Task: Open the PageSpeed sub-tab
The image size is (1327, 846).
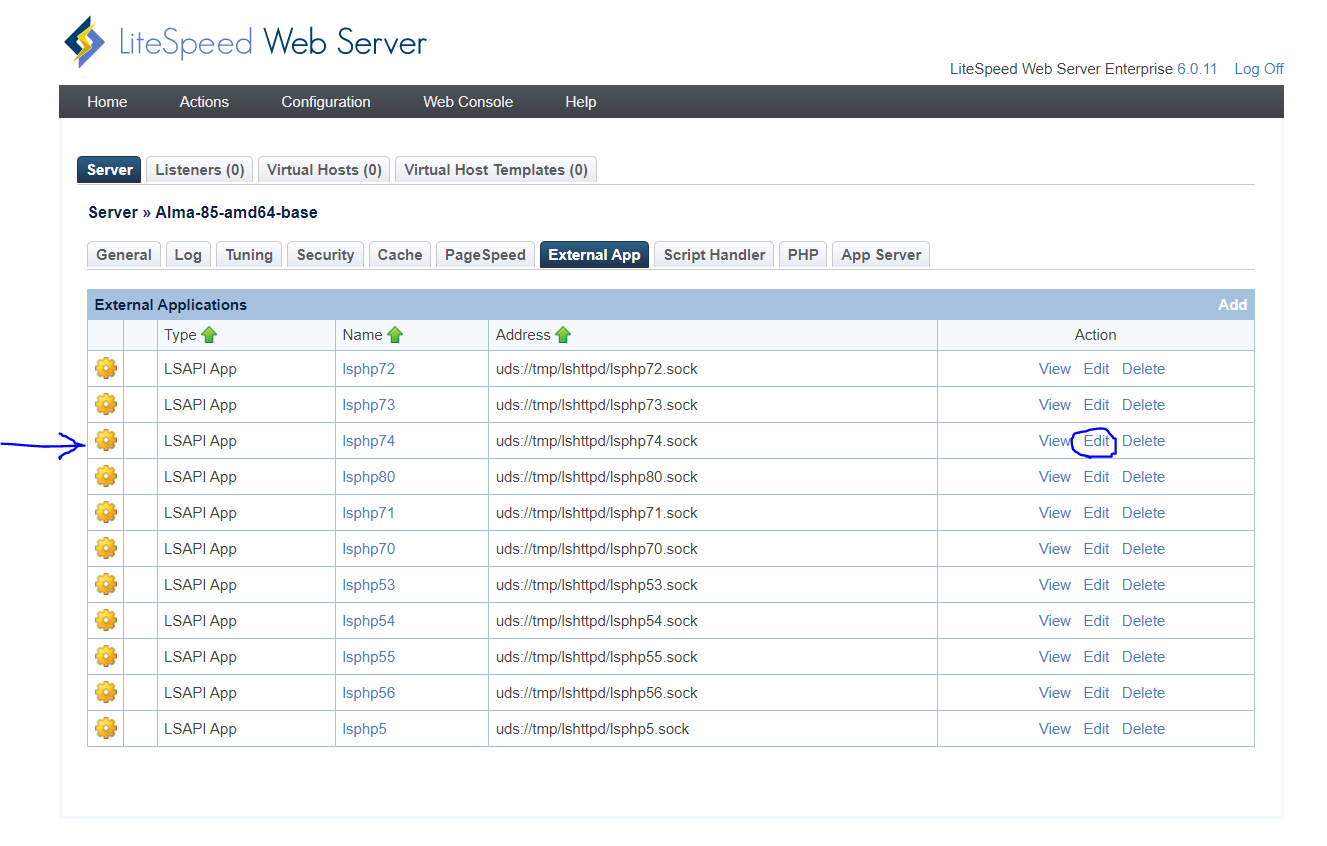Action: pos(485,255)
